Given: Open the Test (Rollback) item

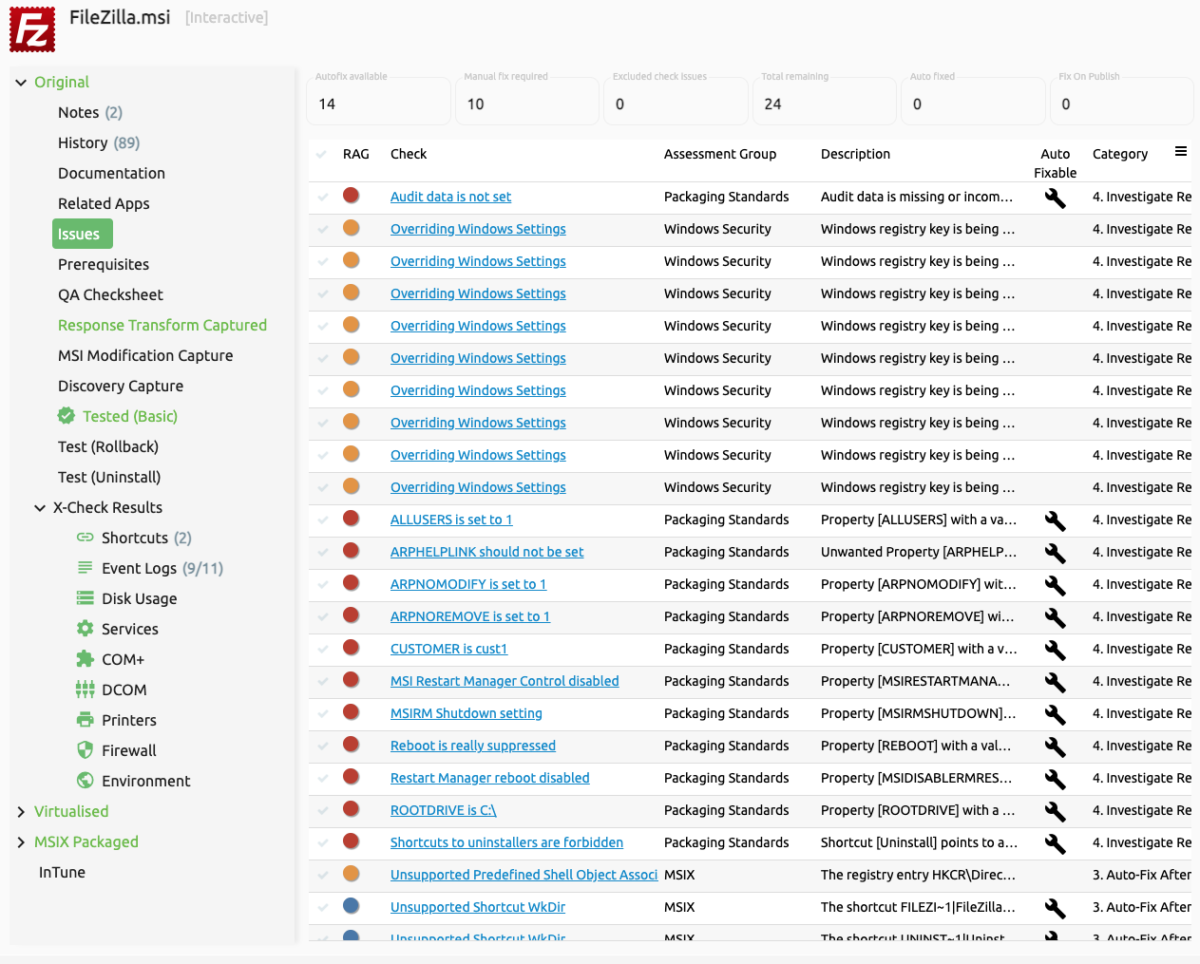Looking at the screenshot, I should pyautogui.click(x=108, y=447).
